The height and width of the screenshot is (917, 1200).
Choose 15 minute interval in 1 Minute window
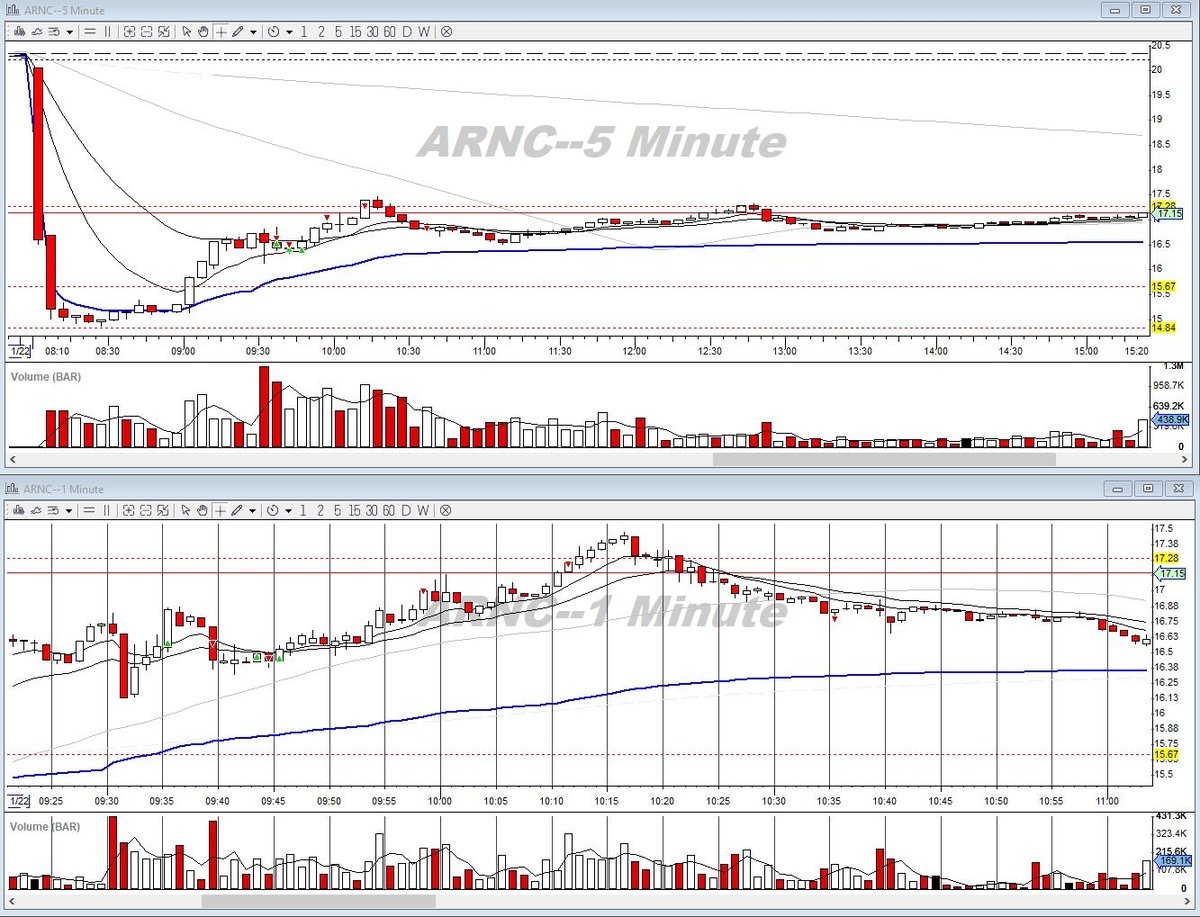(356, 510)
